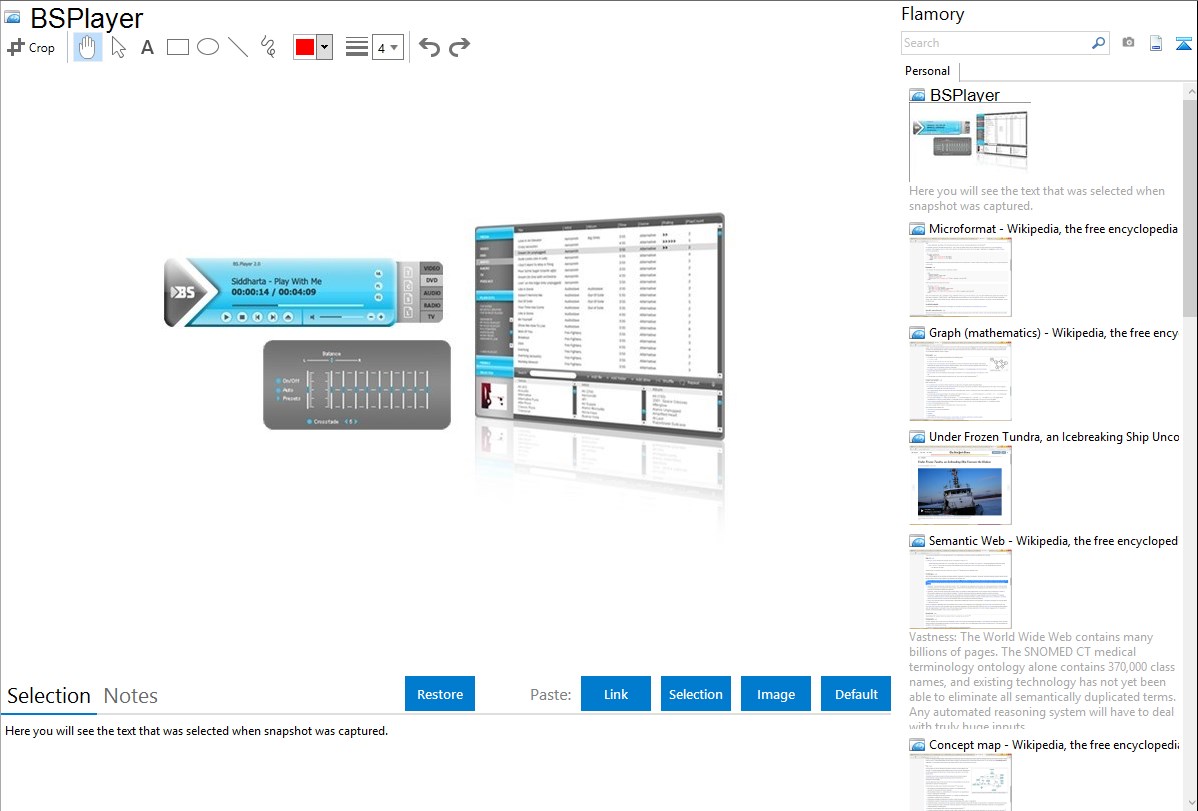Click the sidebar vertical scrollbar thumb
Image resolution: width=1198 pixels, height=811 pixels.
point(1190,207)
